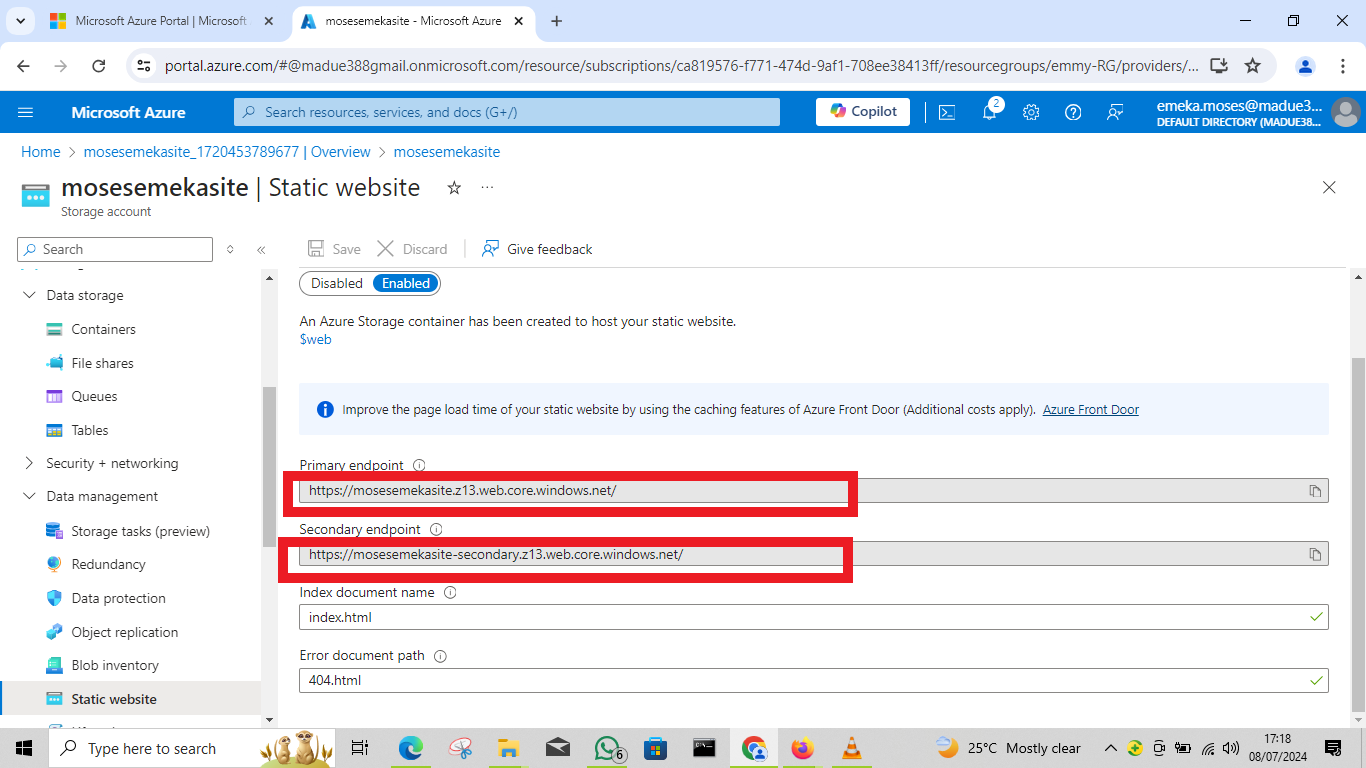
Task: Open mosesemekasite_1720453789677 | Overview breadcrumb
Action: [x=227, y=152]
